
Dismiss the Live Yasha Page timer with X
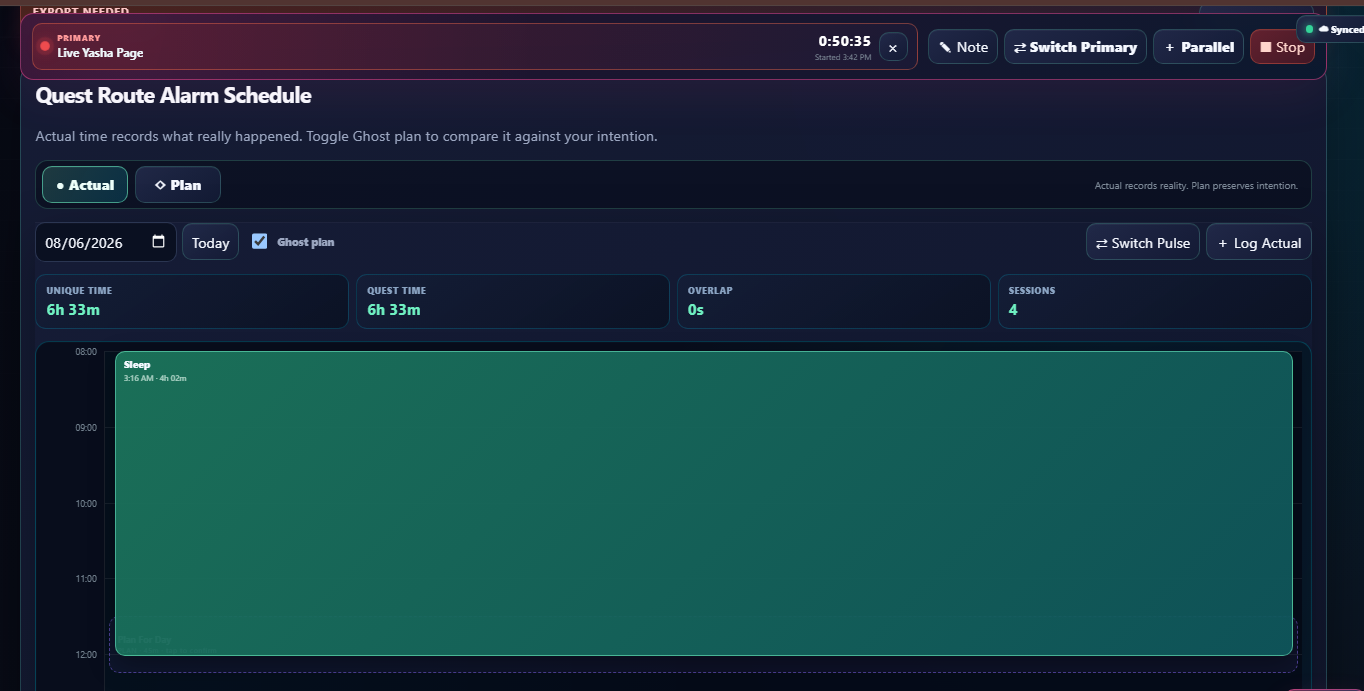click(x=893, y=47)
